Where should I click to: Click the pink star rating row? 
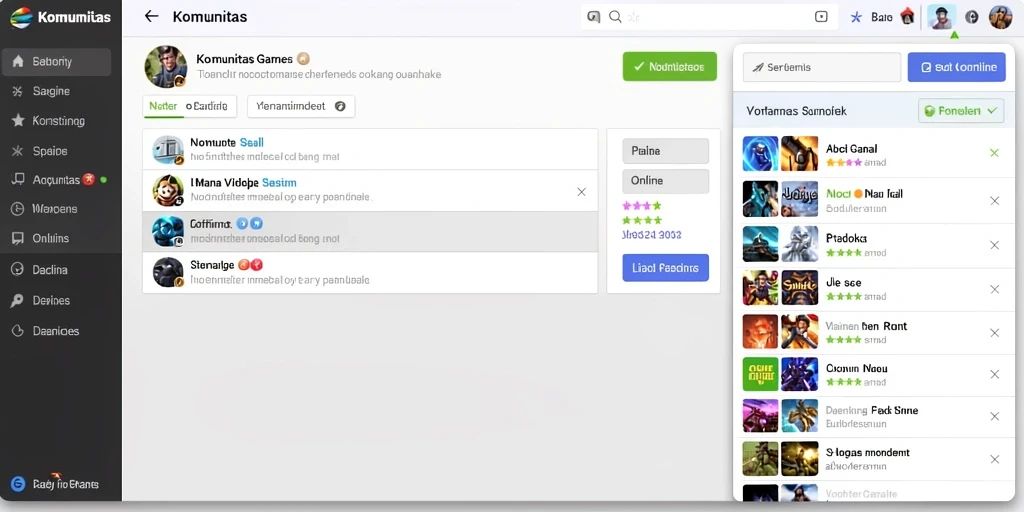[x=642, y=206]
